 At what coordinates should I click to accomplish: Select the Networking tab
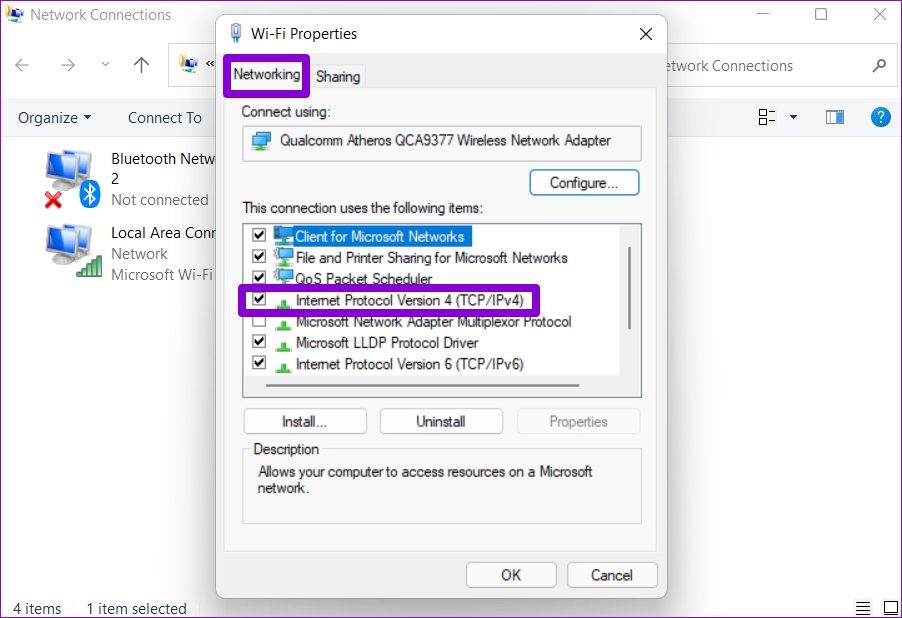(265, 74)
